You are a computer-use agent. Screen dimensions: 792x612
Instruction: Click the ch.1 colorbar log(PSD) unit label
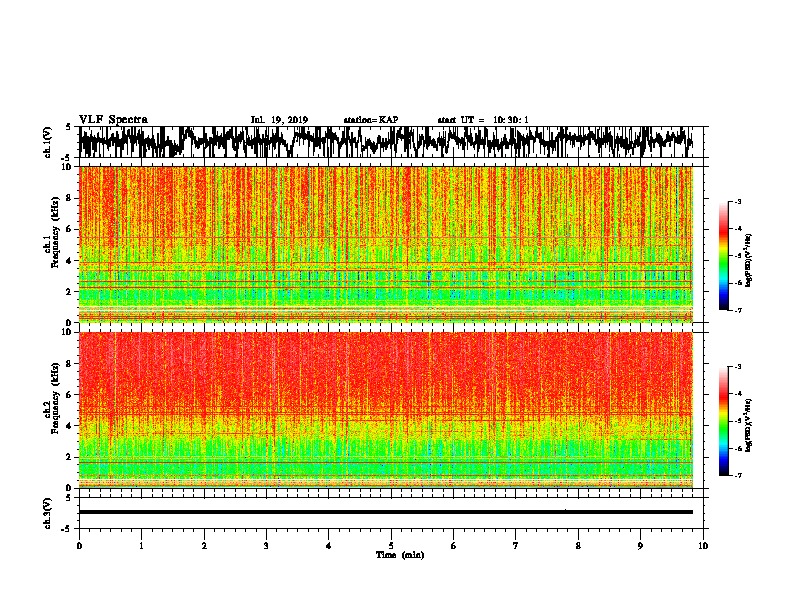(x=748, y=260)
